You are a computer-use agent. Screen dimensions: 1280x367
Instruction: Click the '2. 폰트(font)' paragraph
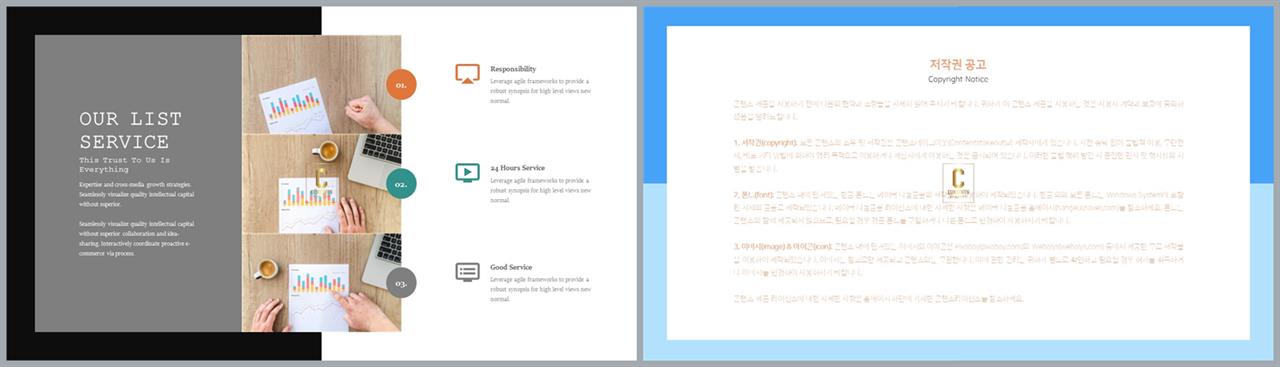point(958,209)
